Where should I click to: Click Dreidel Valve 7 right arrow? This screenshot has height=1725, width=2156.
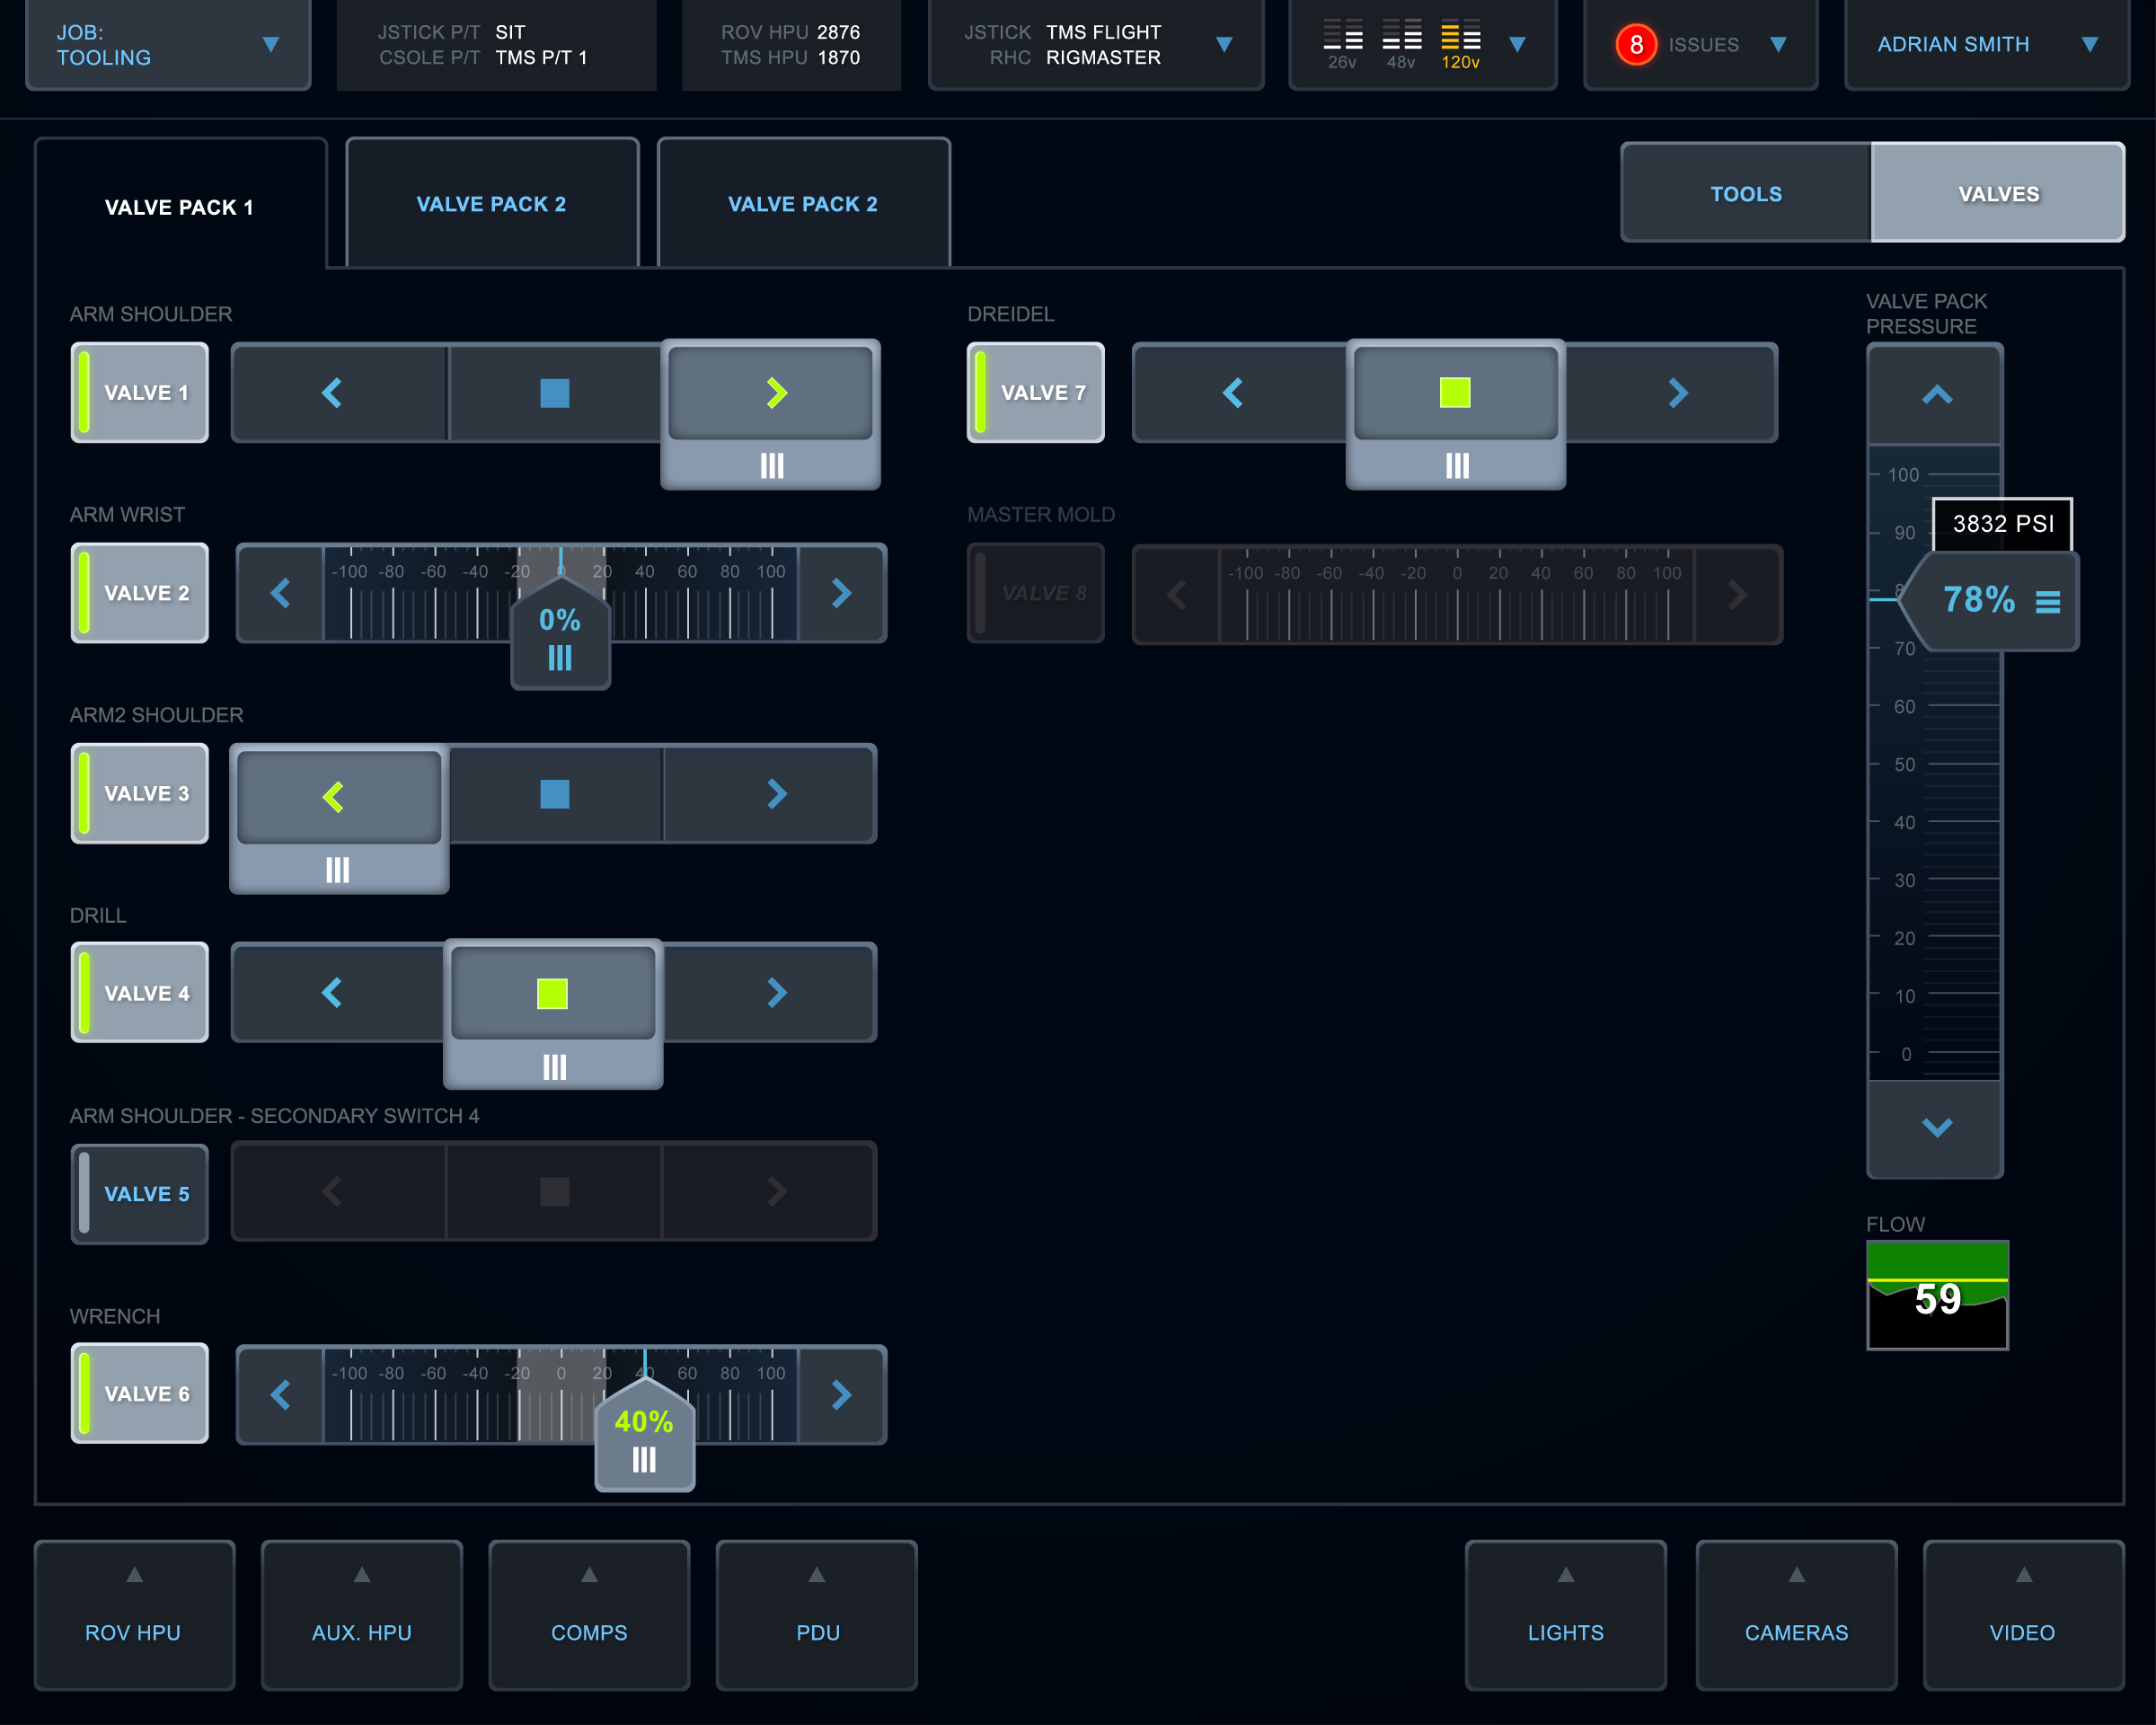1677,393
